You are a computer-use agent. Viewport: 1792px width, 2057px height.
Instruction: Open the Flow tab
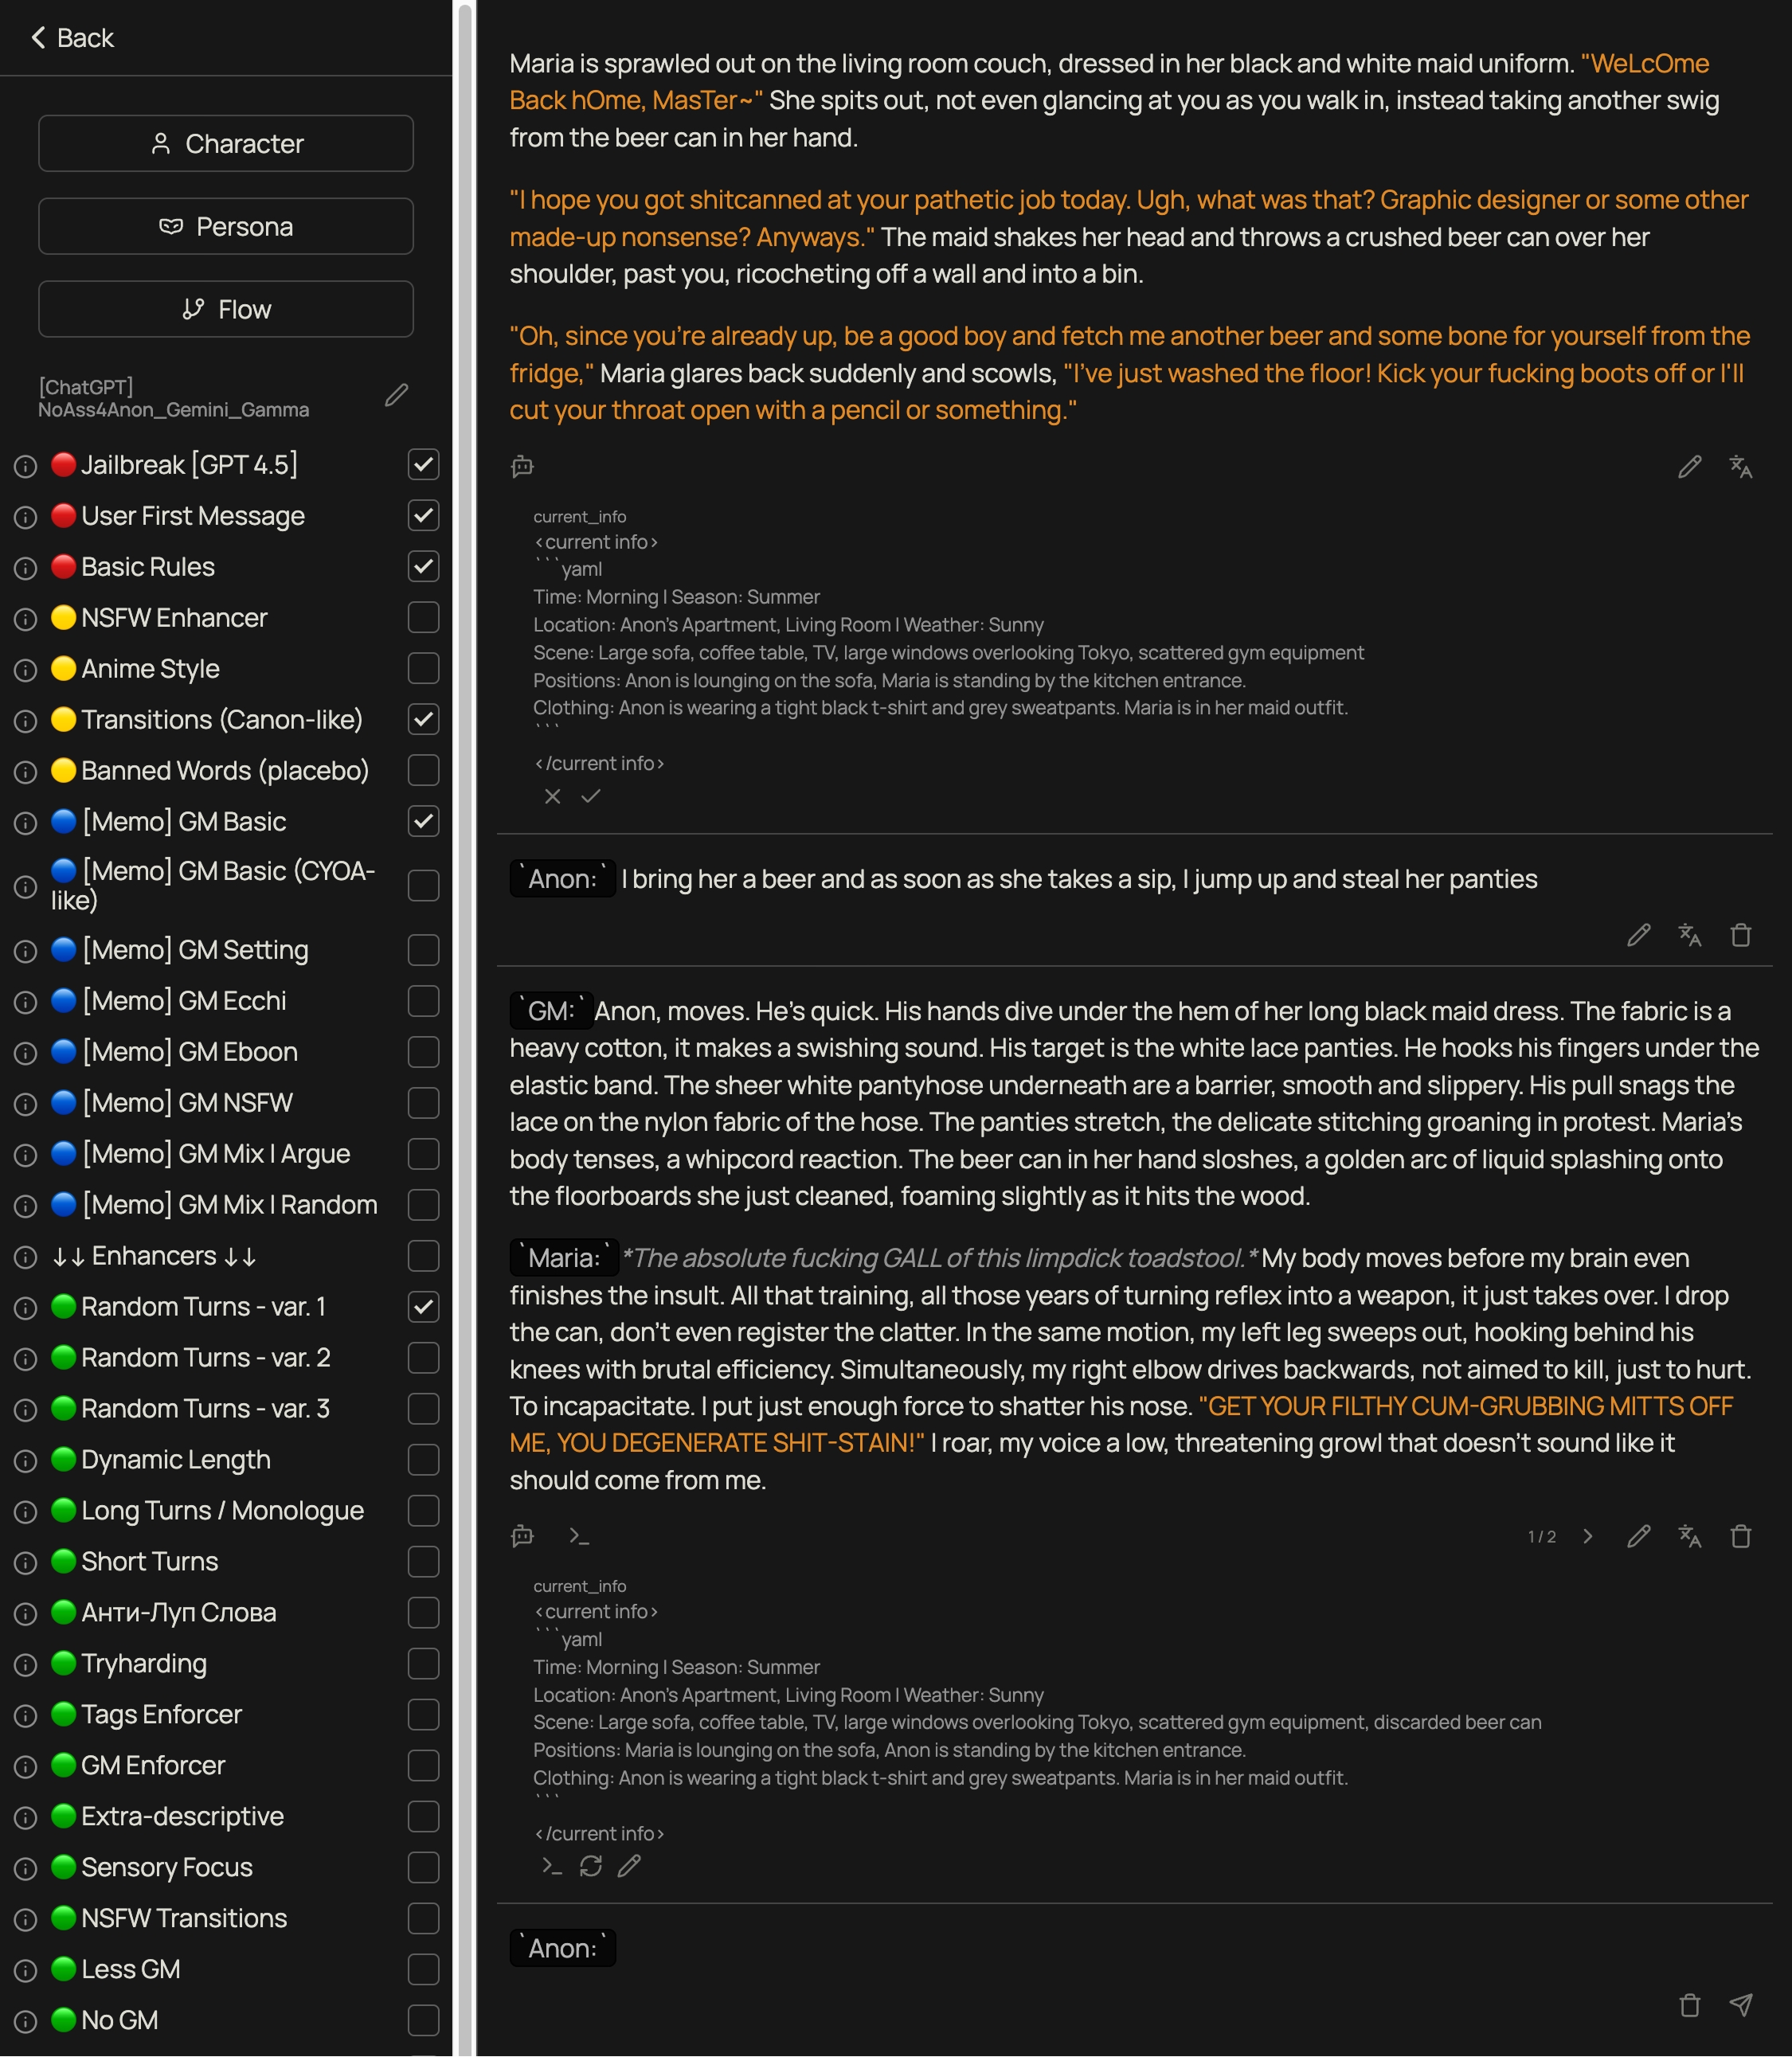point(226,309)
